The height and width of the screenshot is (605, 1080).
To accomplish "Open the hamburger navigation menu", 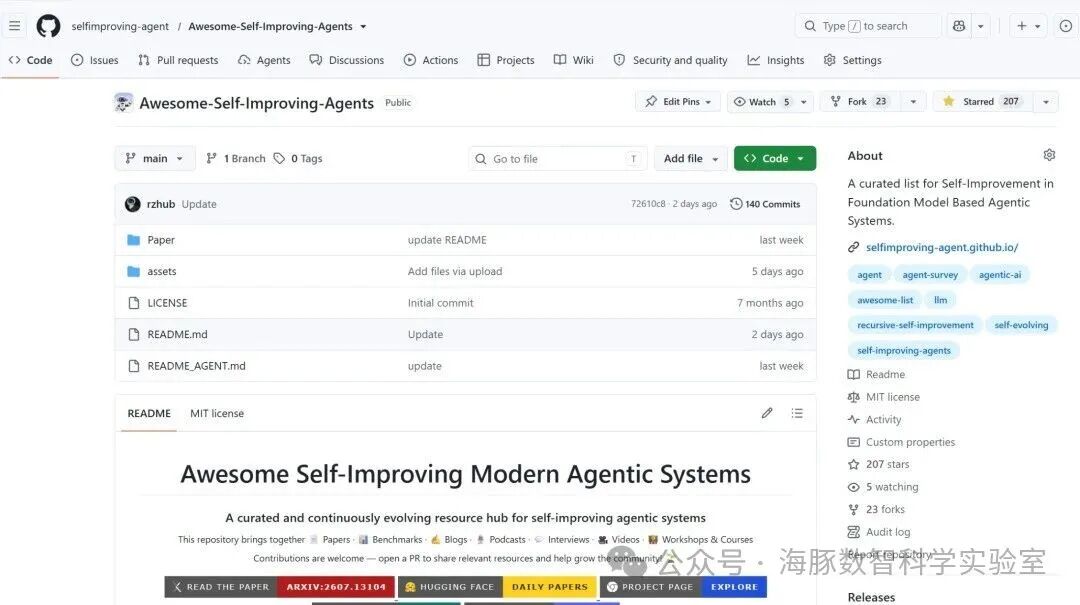I will (14, 26).
